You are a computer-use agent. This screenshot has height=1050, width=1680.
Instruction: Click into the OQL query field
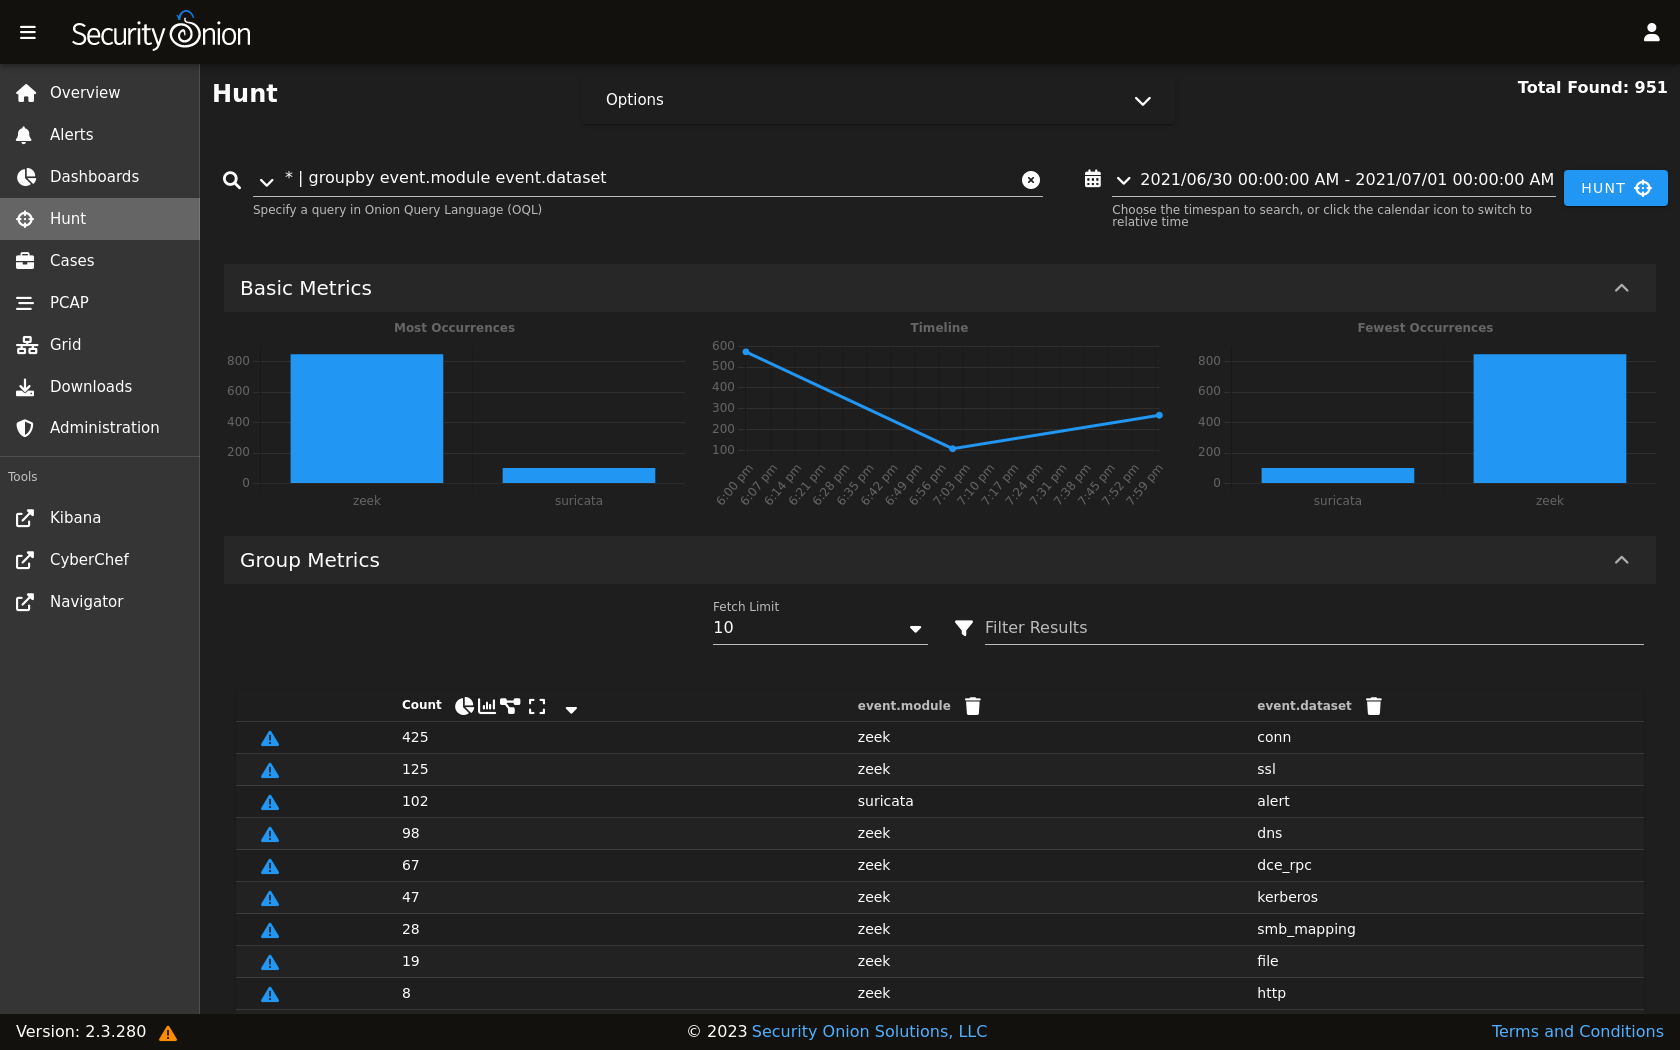coord(648,178)
